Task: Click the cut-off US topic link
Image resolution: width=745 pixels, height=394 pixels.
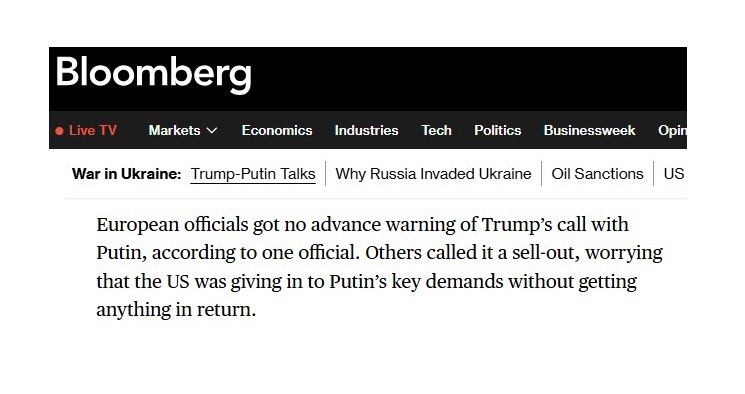Action: (674, 174)
